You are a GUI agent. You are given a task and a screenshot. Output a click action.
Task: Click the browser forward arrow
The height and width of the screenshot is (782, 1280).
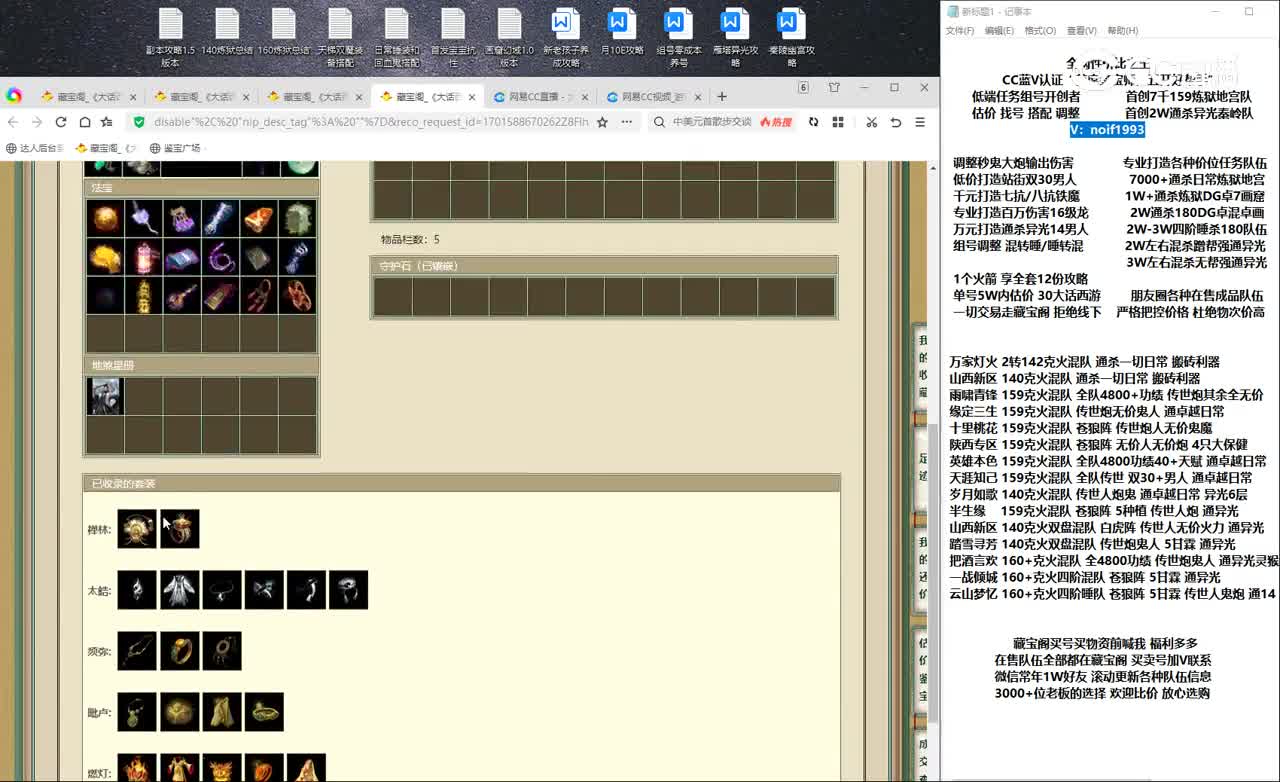pyautogui.click(x=37, y=122)
